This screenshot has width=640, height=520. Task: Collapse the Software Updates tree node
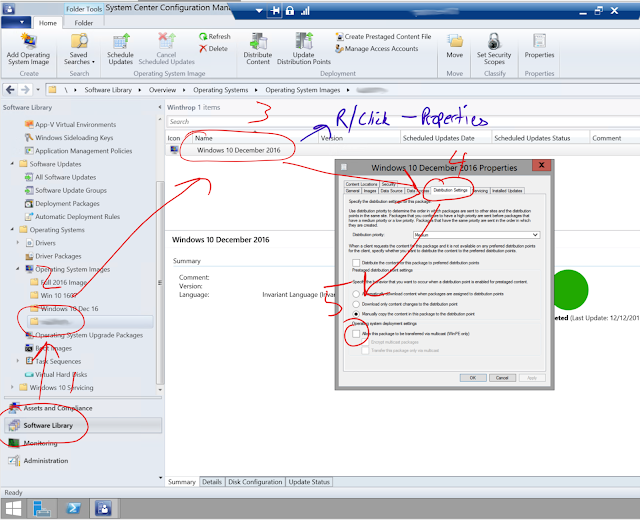(12, 164)
